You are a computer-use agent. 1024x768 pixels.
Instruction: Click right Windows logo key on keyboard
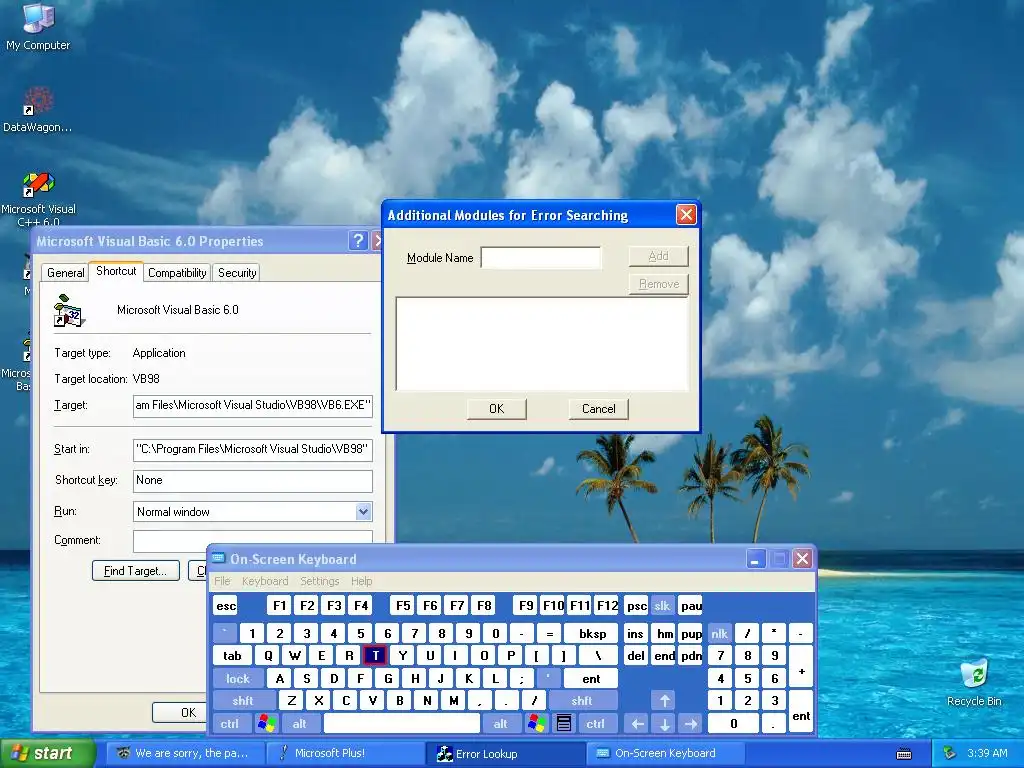coord(537,724)
